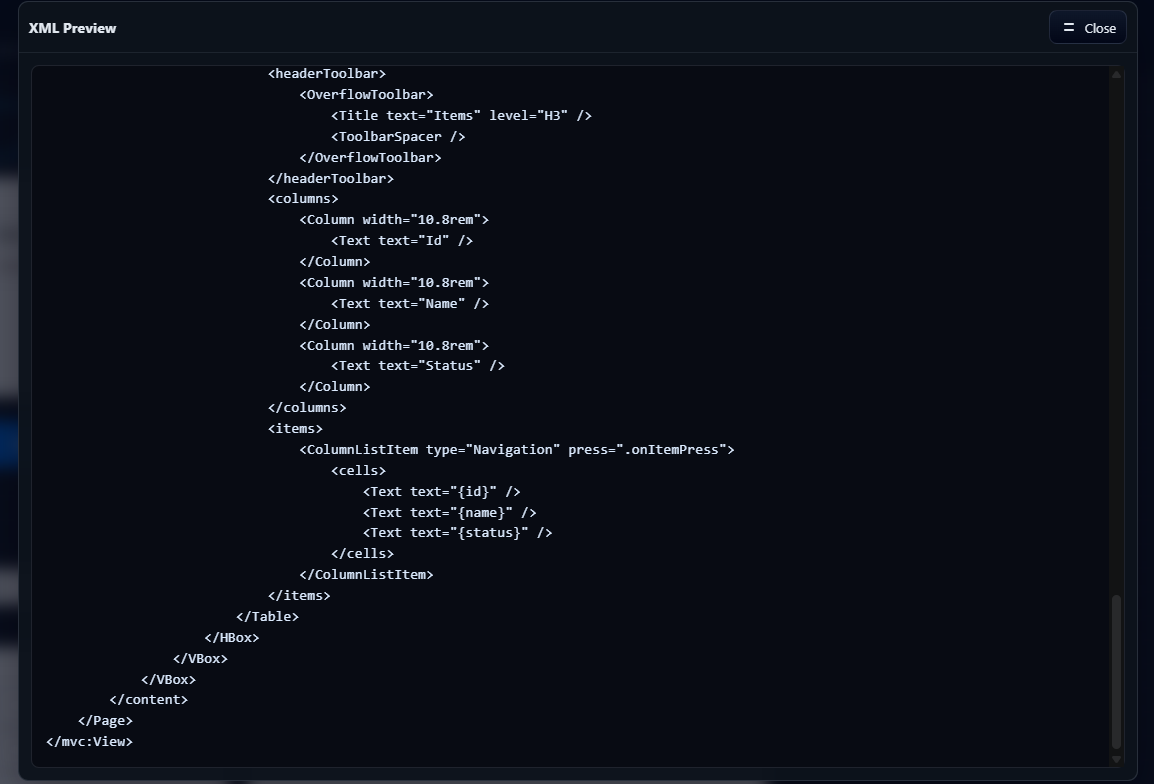
Task: Click the closing HBox tag
Action: (232, 637)
